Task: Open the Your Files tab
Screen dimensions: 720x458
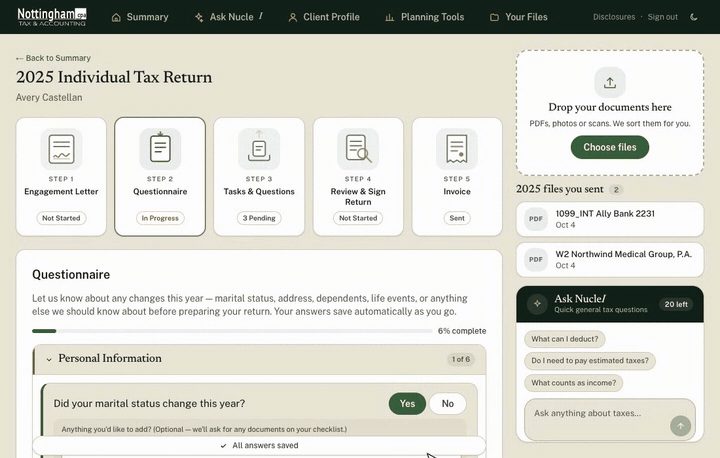Action: 519,17
